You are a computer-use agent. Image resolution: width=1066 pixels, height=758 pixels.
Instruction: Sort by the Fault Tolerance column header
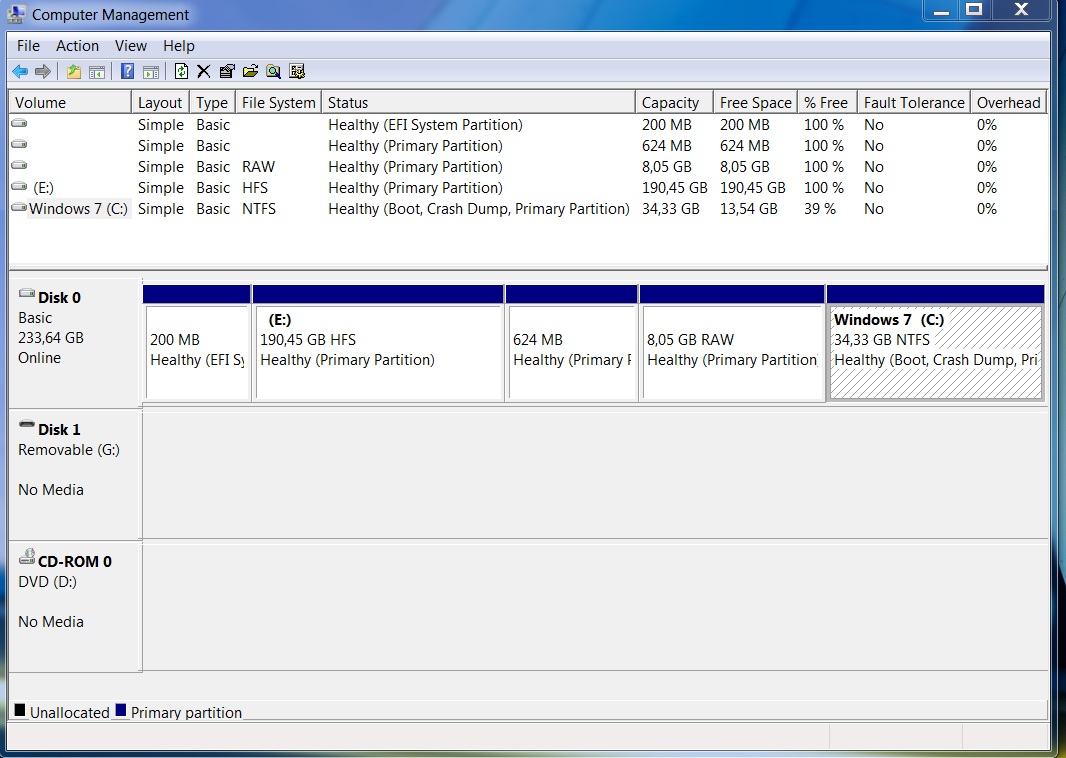pos(914,103)
